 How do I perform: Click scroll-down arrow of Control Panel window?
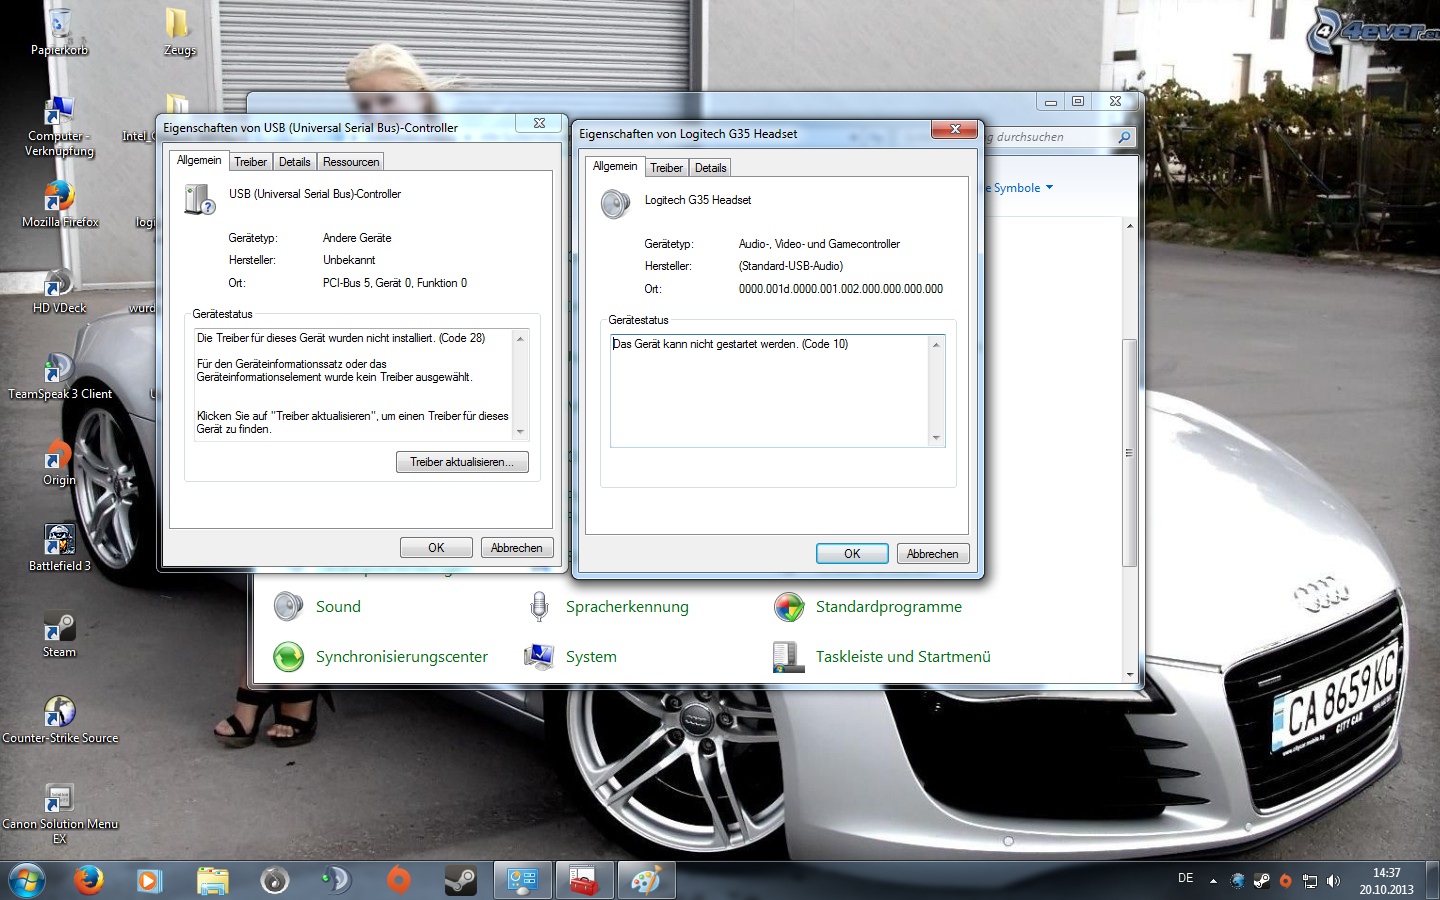click(1130, 675)
